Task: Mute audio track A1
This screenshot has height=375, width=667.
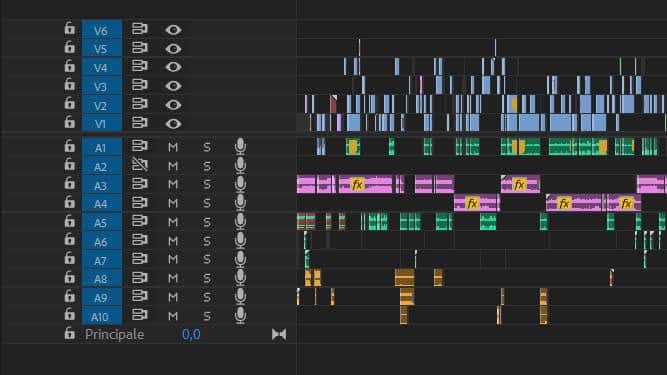Action: pyautogui.click(x=173, y=147)
